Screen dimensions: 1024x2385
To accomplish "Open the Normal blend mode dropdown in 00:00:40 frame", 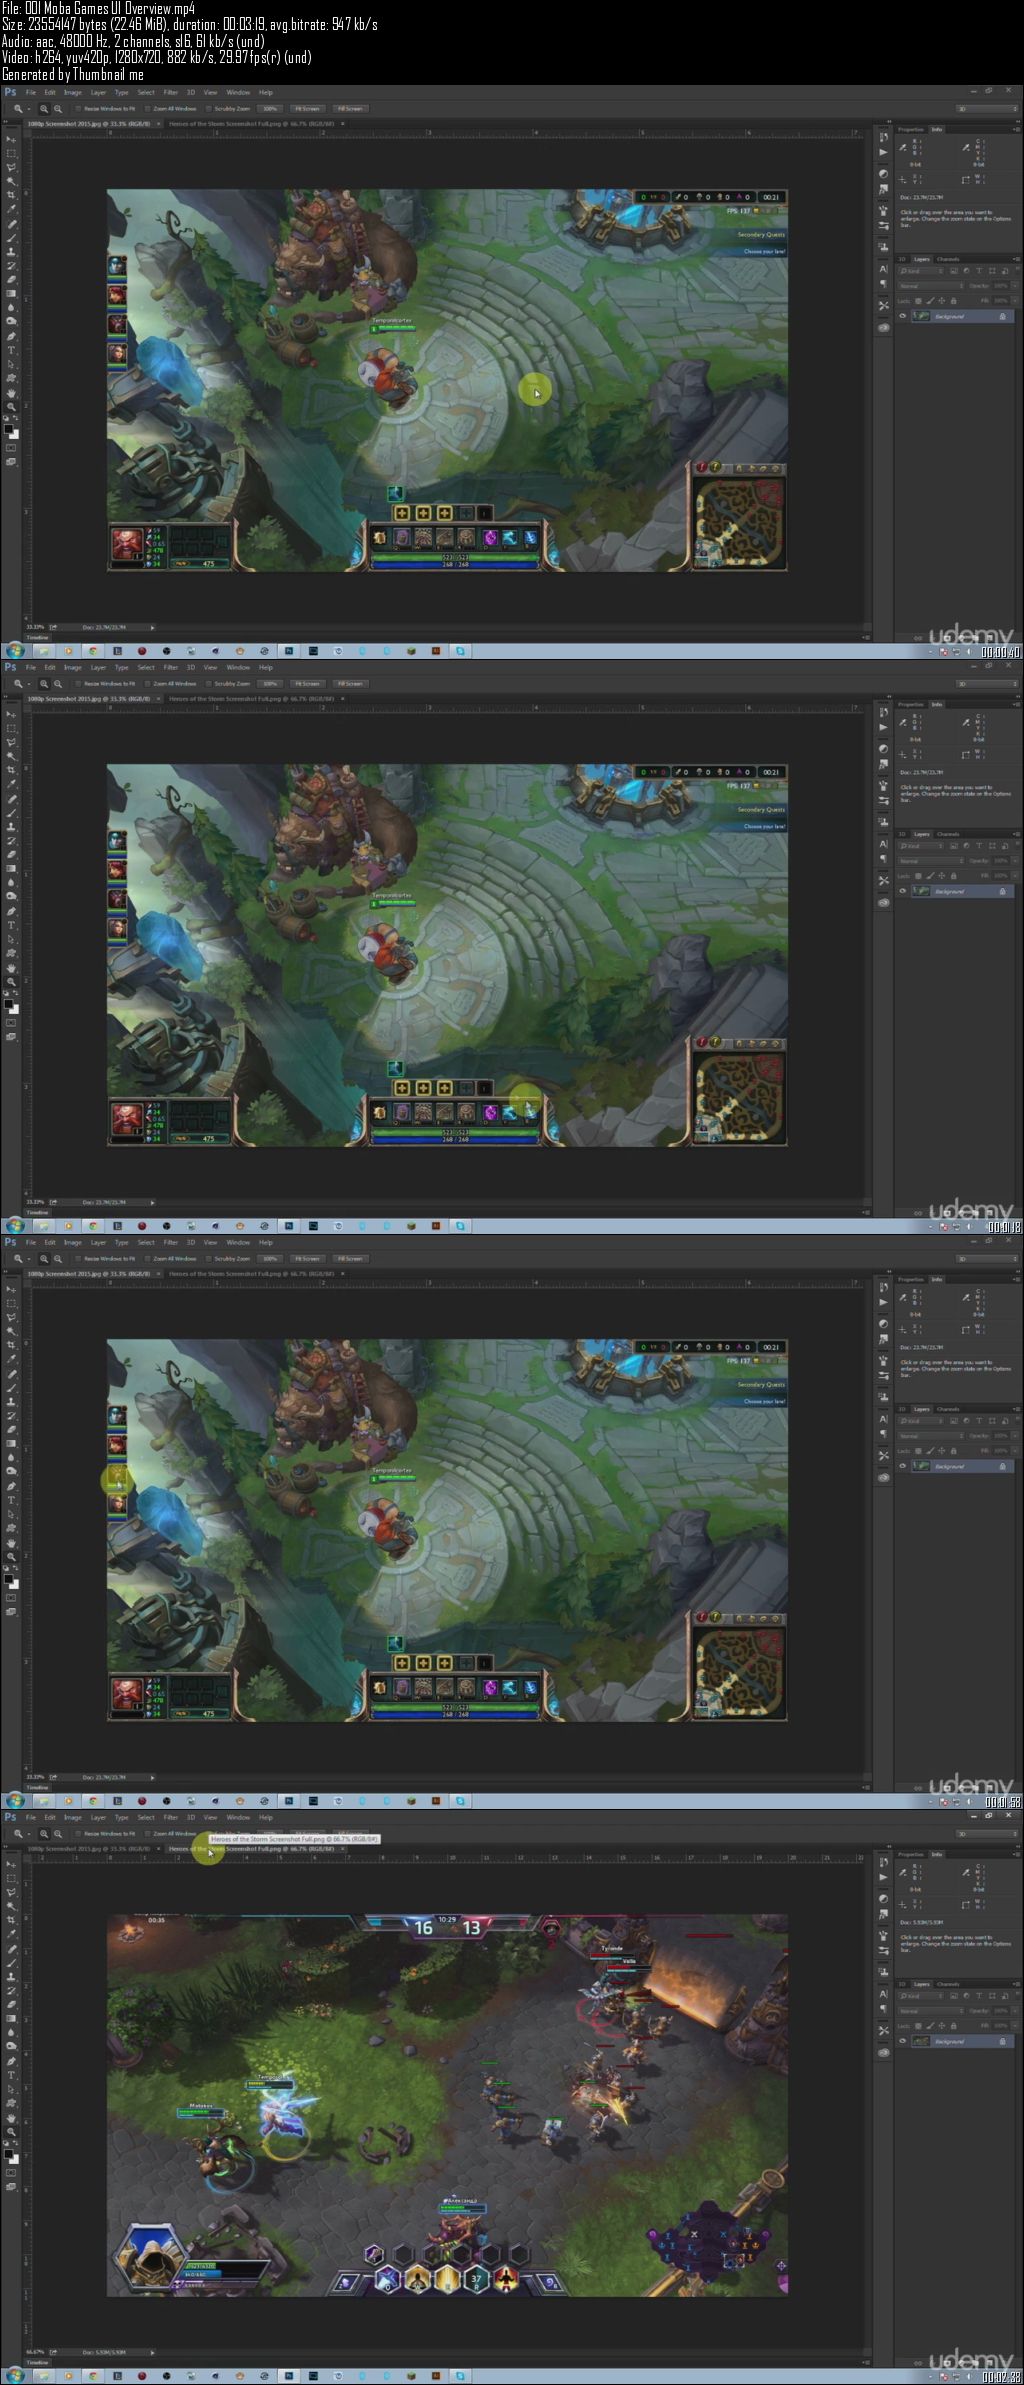I will [931, 286].
